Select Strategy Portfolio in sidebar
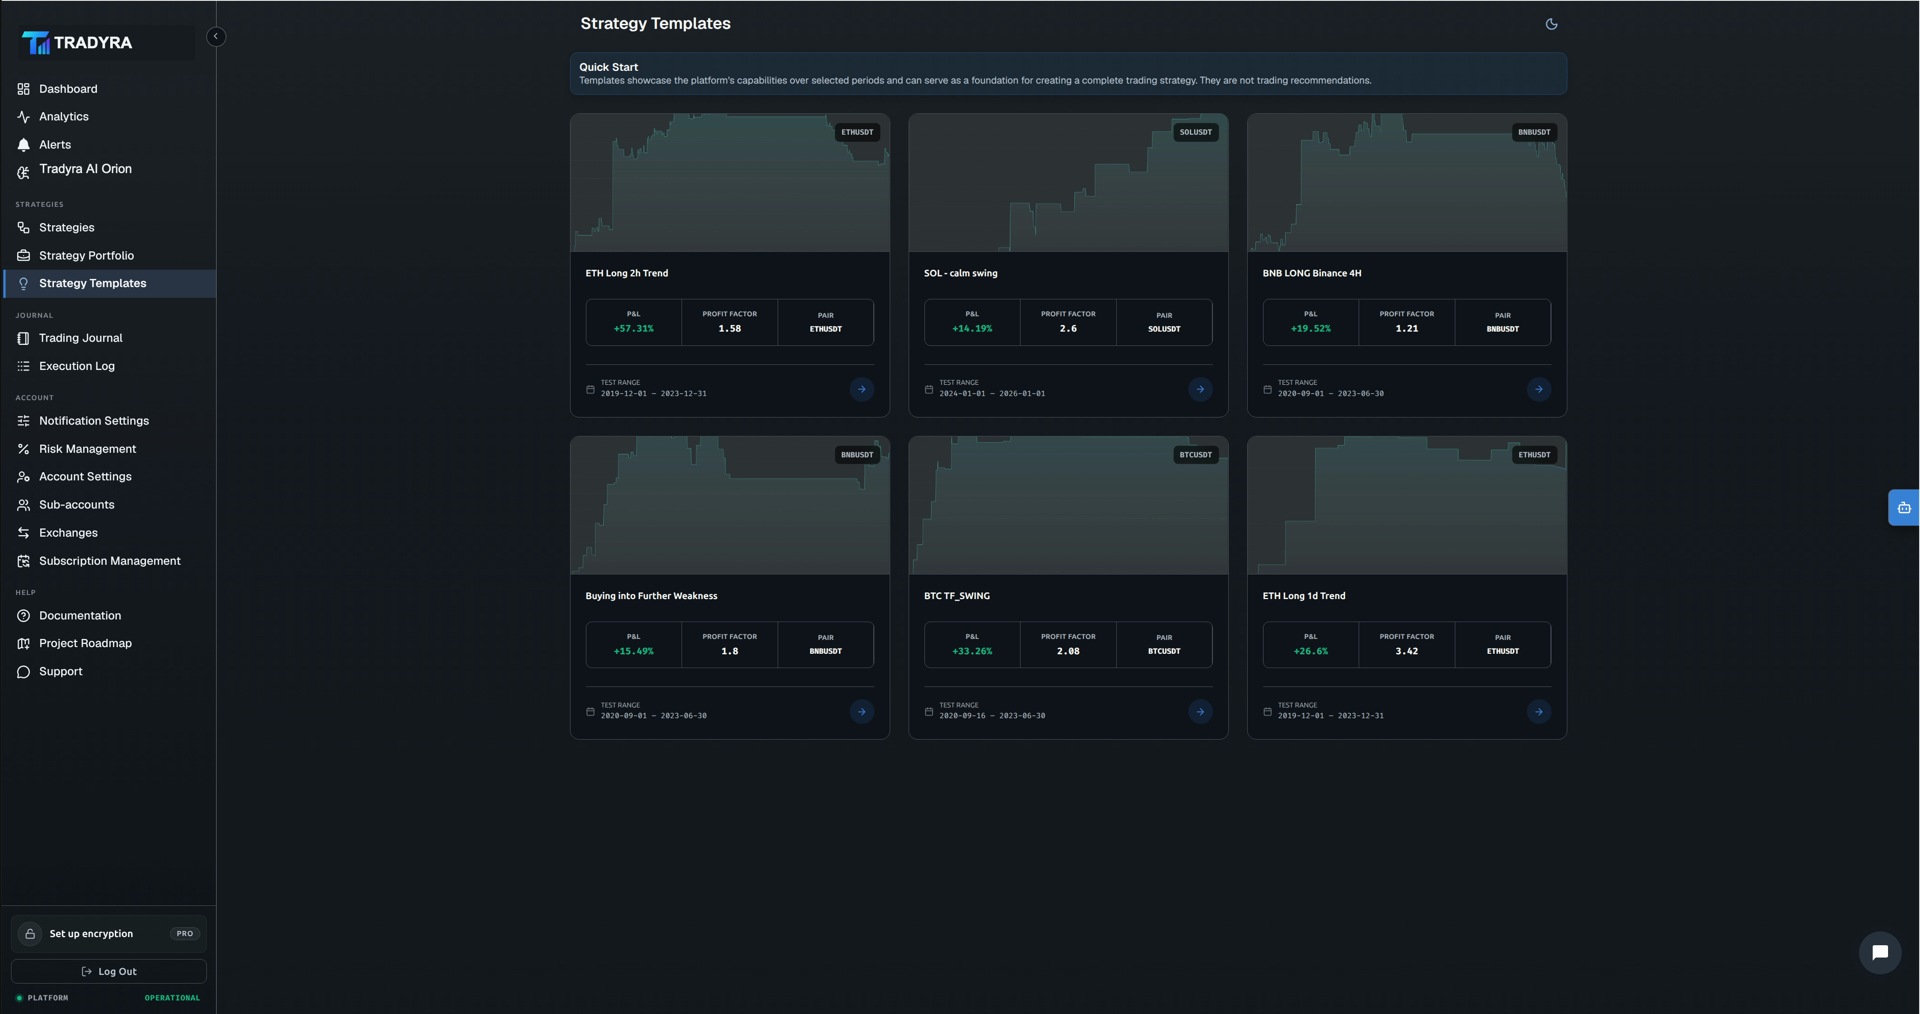 pos(109,256)
